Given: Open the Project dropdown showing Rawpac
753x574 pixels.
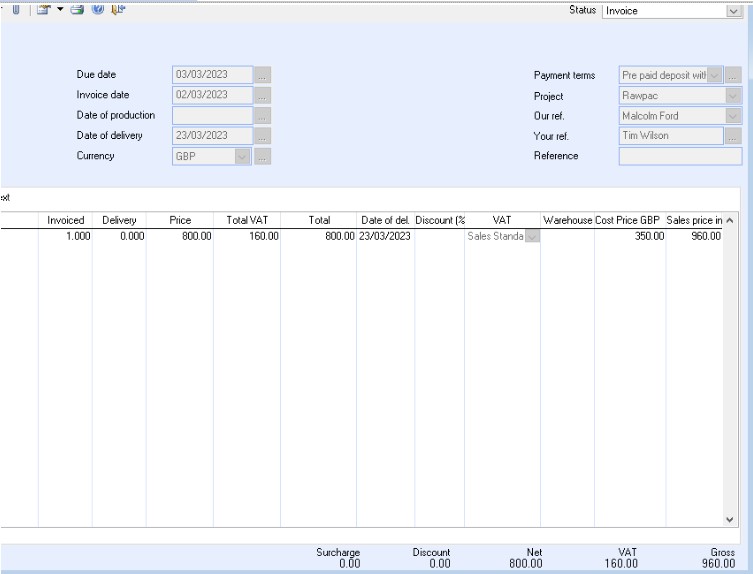Looking at the screenshot, I should [733, 96].
